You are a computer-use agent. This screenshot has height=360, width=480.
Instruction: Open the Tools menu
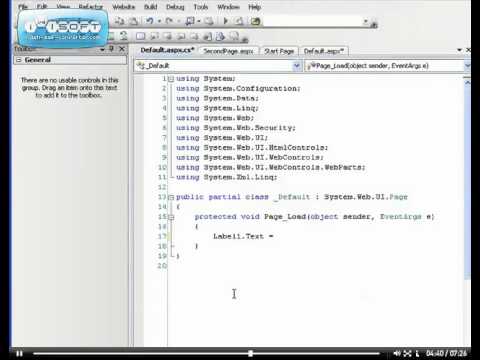coord(201,7)
